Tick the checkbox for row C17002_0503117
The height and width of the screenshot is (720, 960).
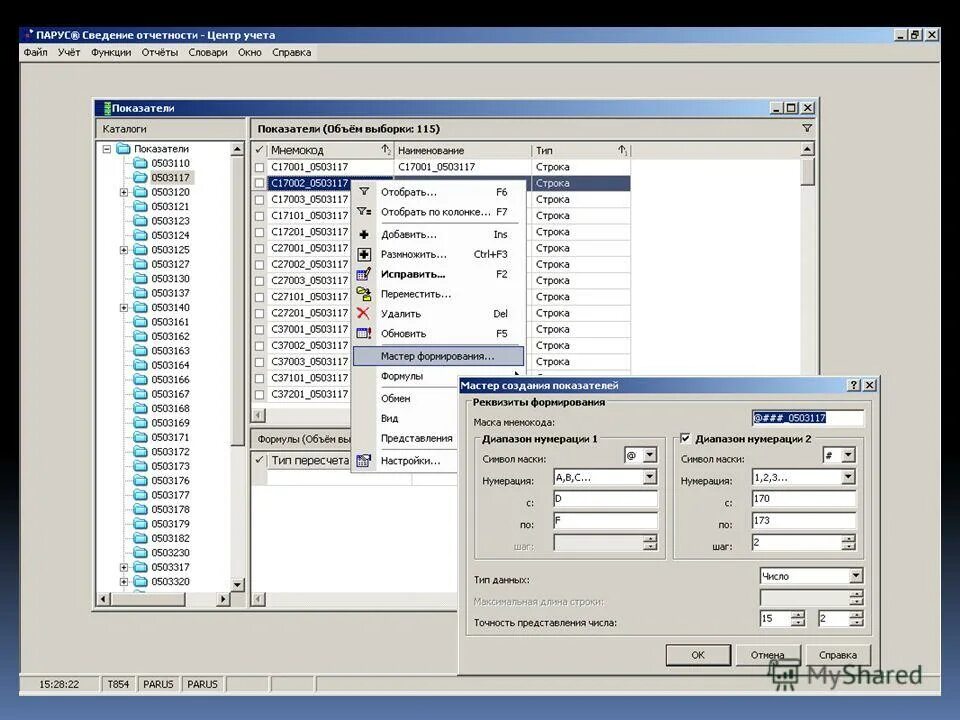(260, 183)
